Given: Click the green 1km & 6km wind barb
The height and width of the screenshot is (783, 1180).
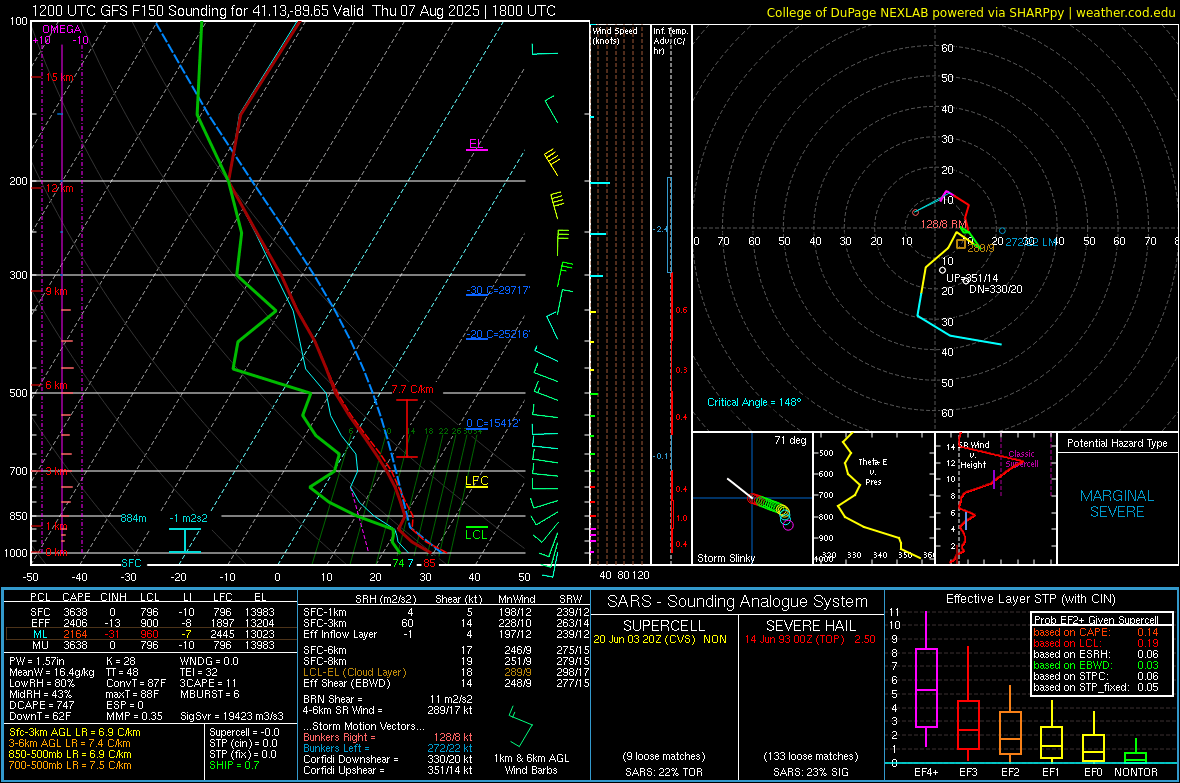Looking at the screenshot, I should pos(519,726).
